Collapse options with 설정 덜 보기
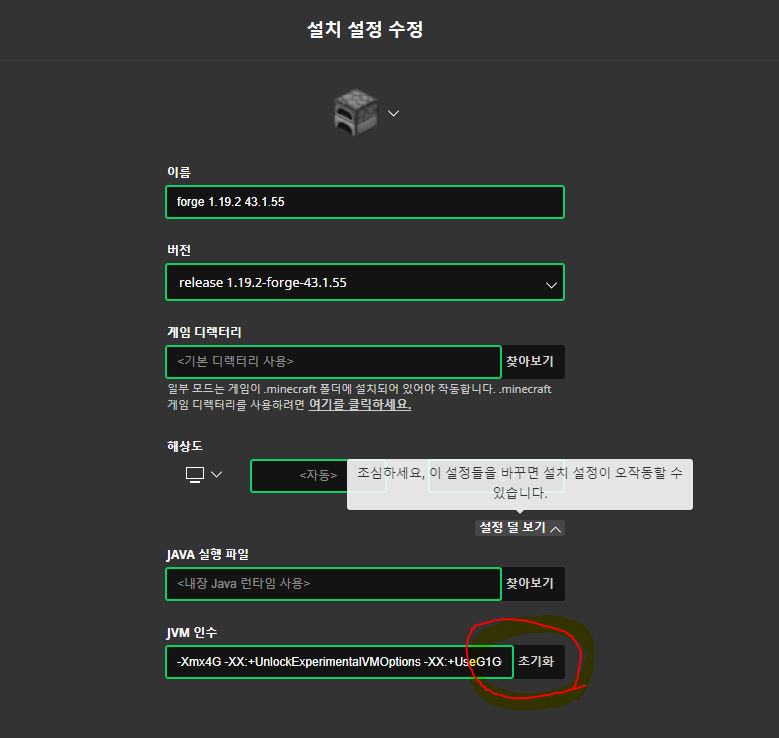Screen dimensions: 779x738 [520, 528]
